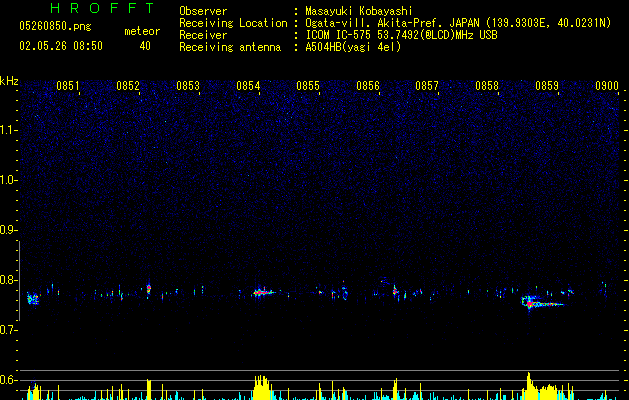Screen dimensions: 629x400
Task: Click the yellow power peak below 0854
Action: click(262, 388)
